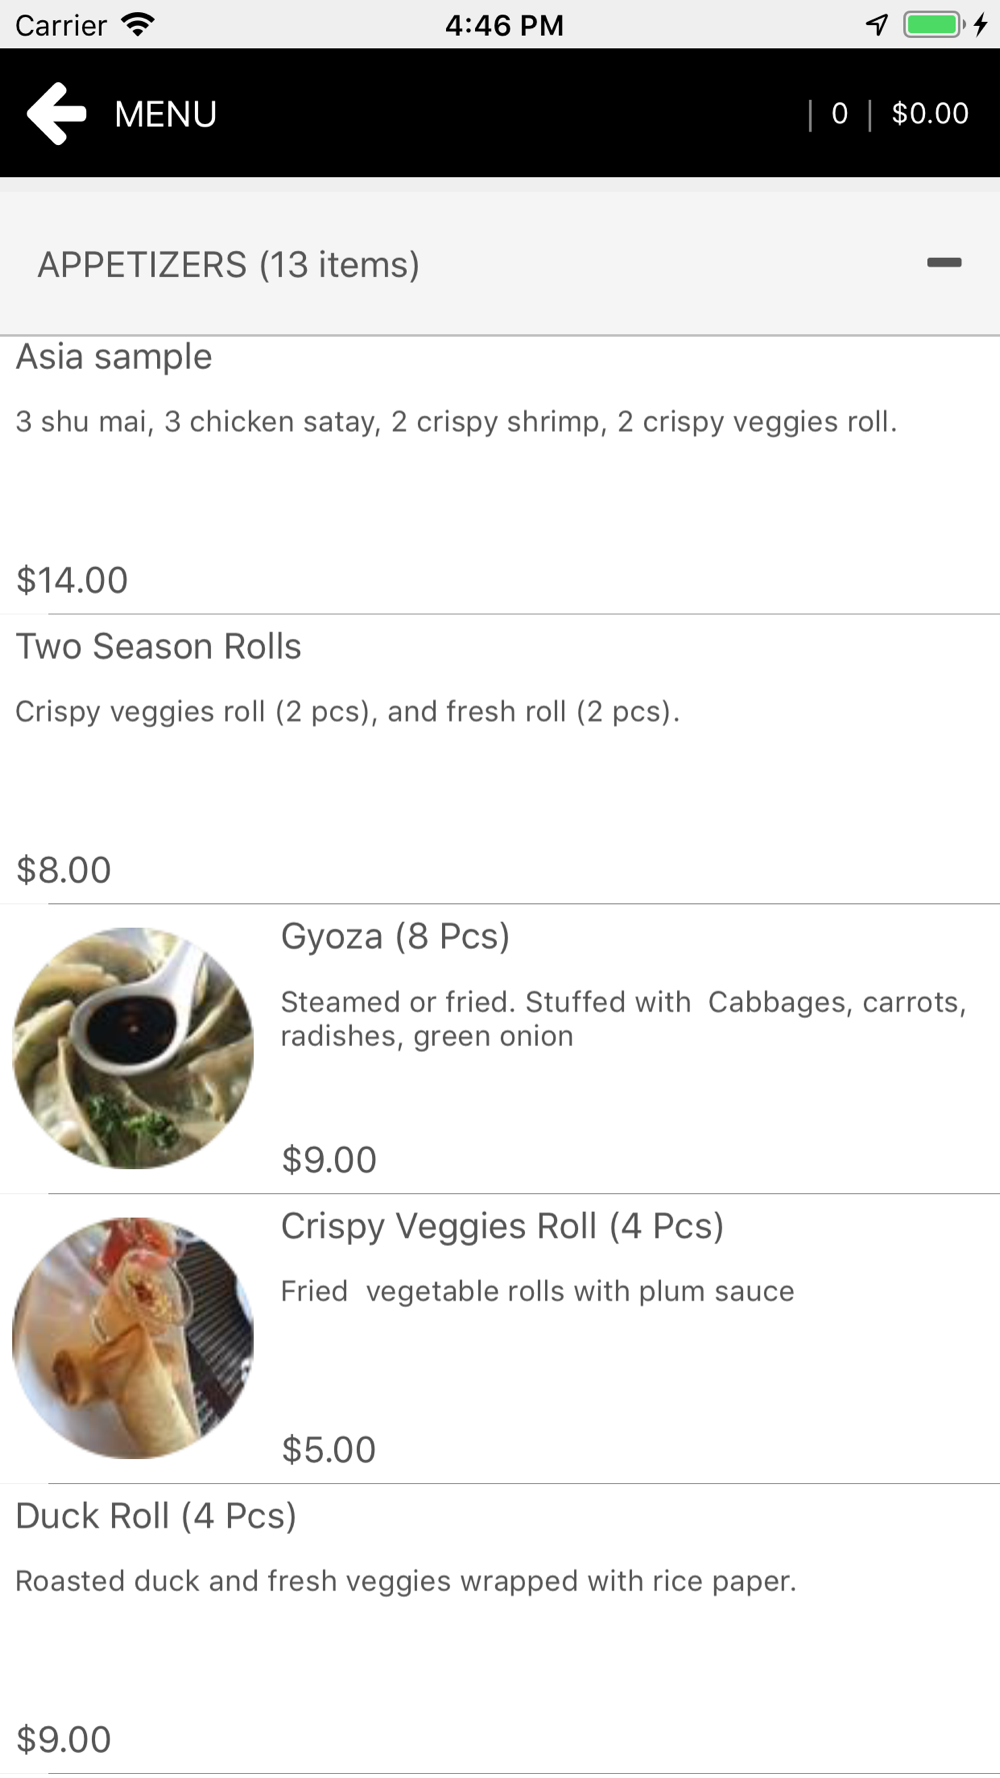Screen dimensions: 1000x1778
Task: Tap the $5.00 Crispy Veggies Roll price
Action: pyautogui.click(x=329, y=1450)
